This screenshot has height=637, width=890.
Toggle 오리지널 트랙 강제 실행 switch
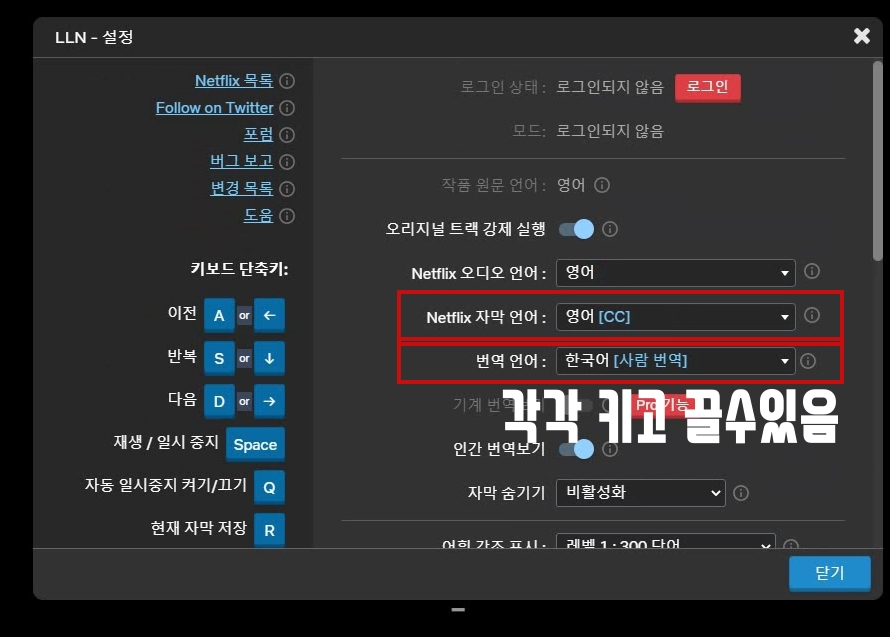click(x=576, y=229)
